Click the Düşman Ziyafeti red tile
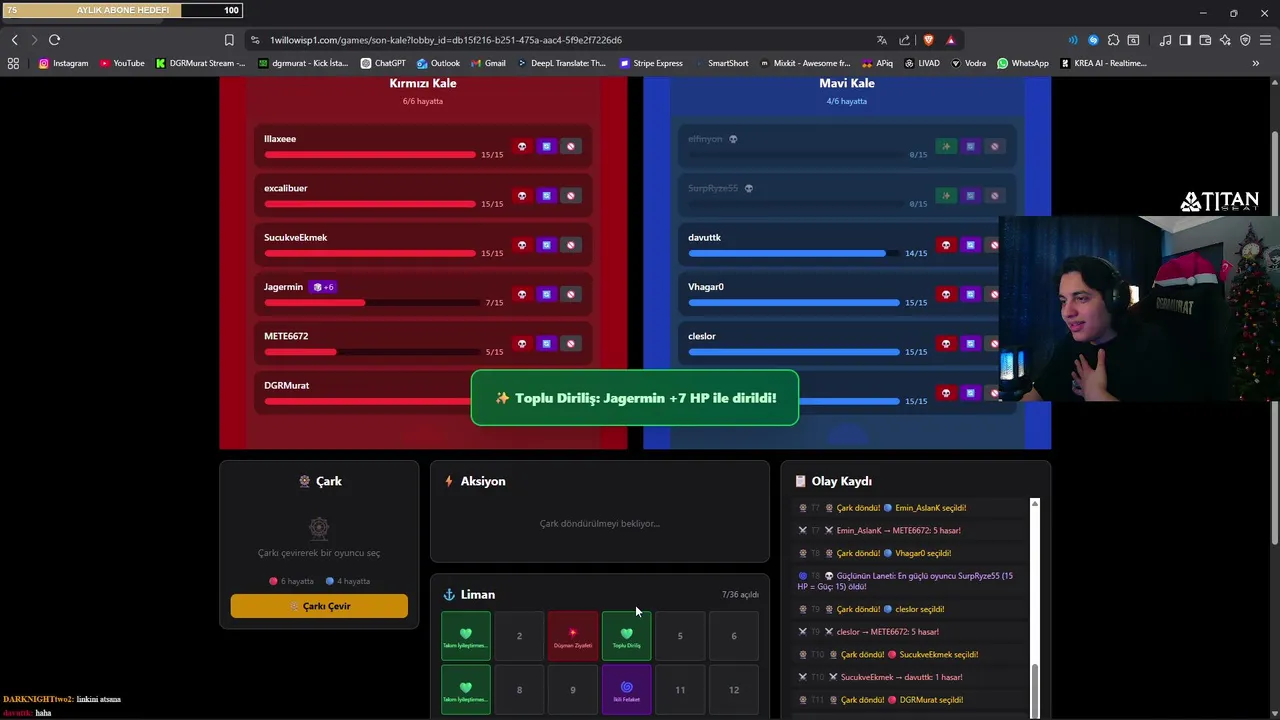Image resolution: width=1280 pixels, height=720 pixels. [x=573, y=636]
